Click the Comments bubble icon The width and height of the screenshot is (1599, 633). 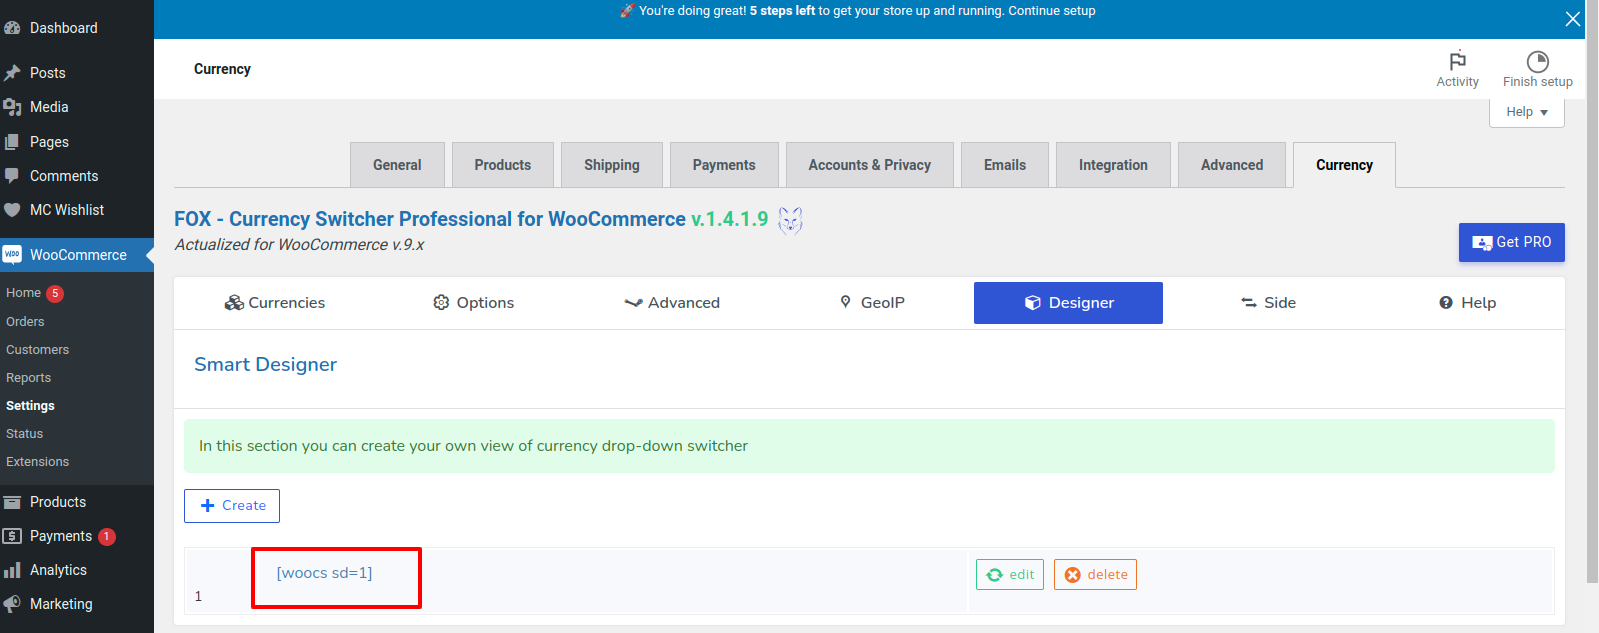12,176
